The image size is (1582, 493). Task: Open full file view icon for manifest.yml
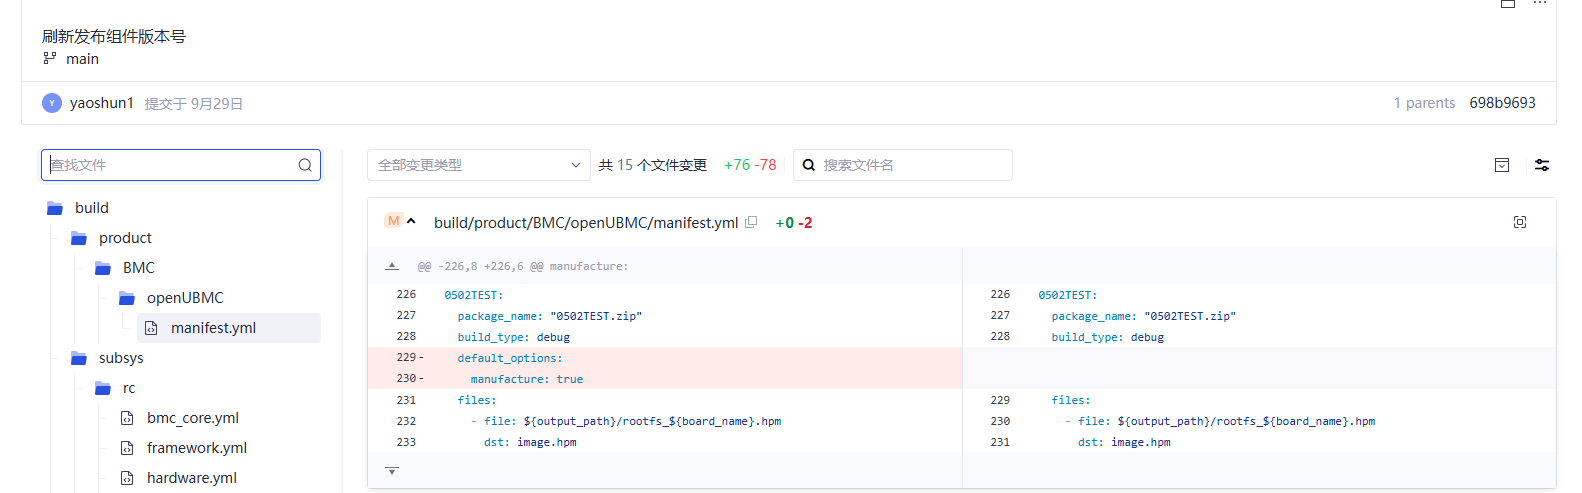[x=1519, y=222]
